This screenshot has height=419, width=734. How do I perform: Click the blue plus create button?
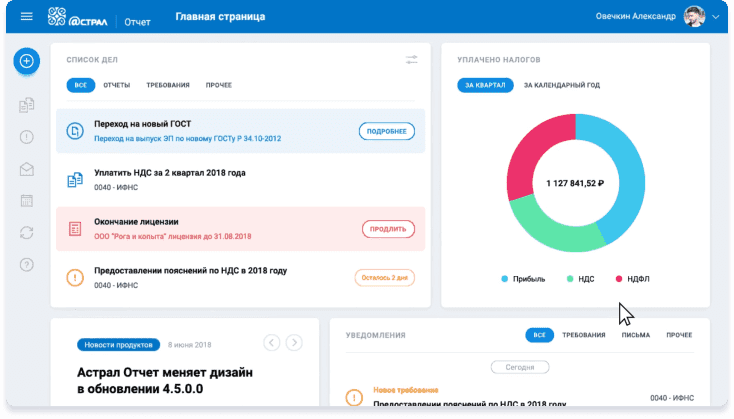click(x=27, y=61)
